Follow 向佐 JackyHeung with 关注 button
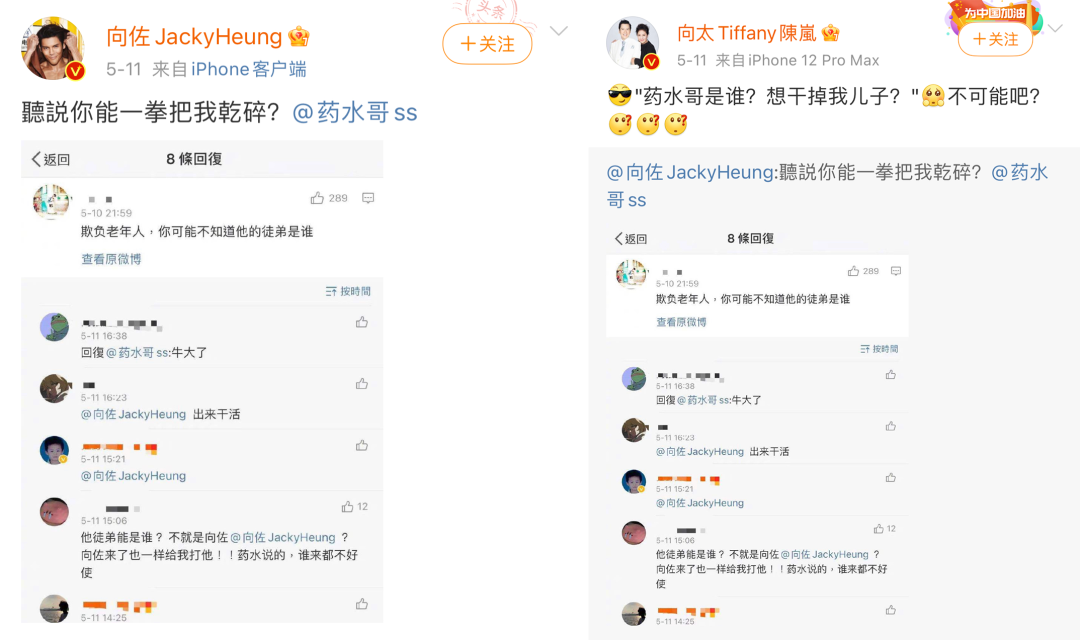 [x=488, y=44]
